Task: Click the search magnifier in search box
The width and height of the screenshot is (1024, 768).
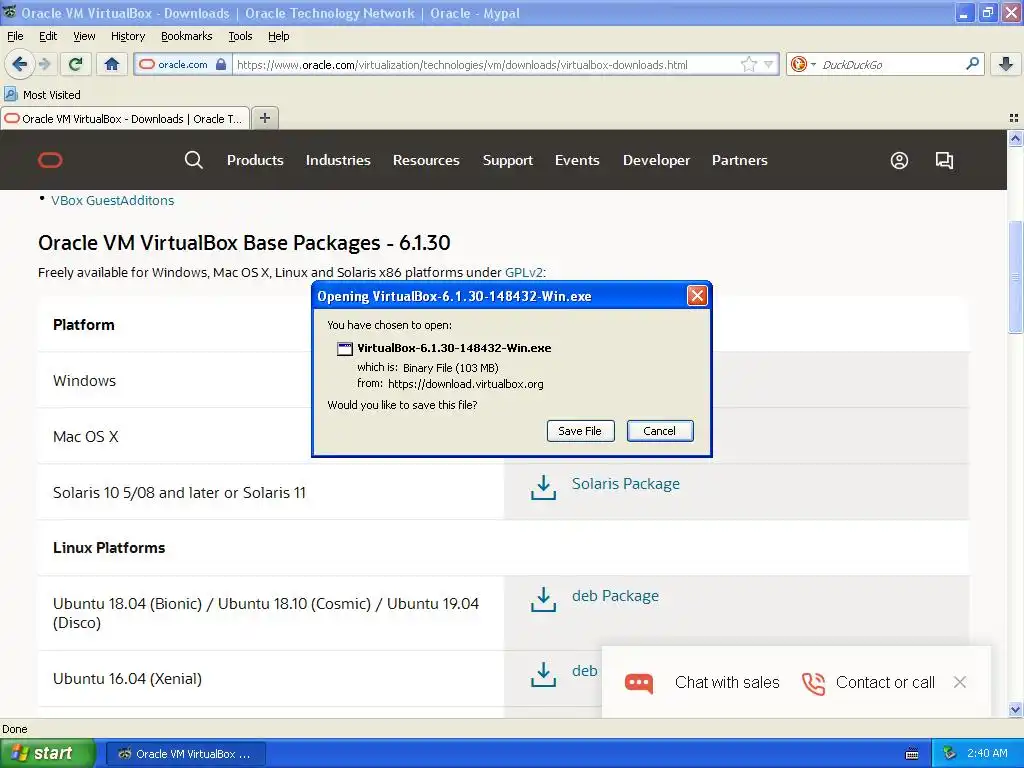Action: click(x=972, y=64)
